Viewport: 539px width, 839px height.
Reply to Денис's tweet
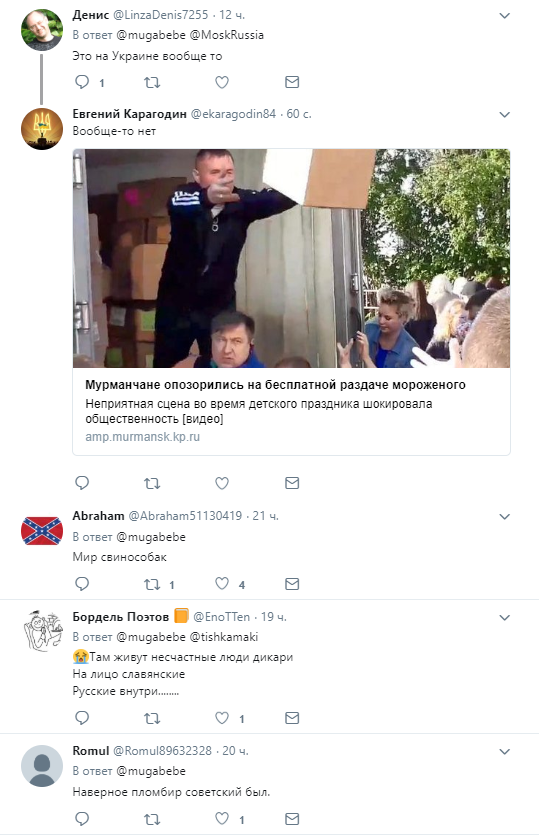[82, 82]
